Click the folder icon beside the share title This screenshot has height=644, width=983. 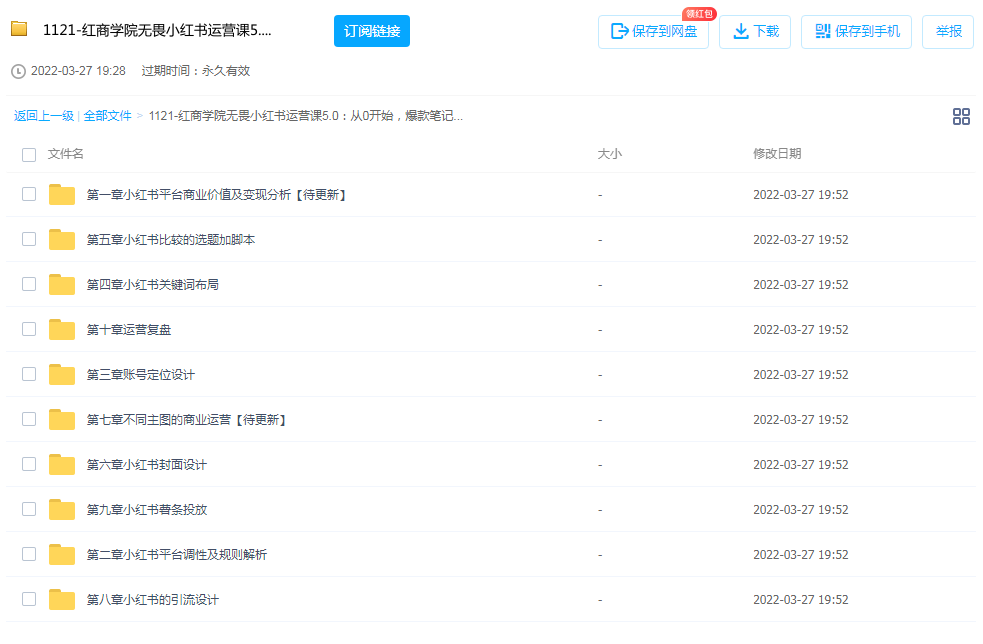[x=19, y=29]
